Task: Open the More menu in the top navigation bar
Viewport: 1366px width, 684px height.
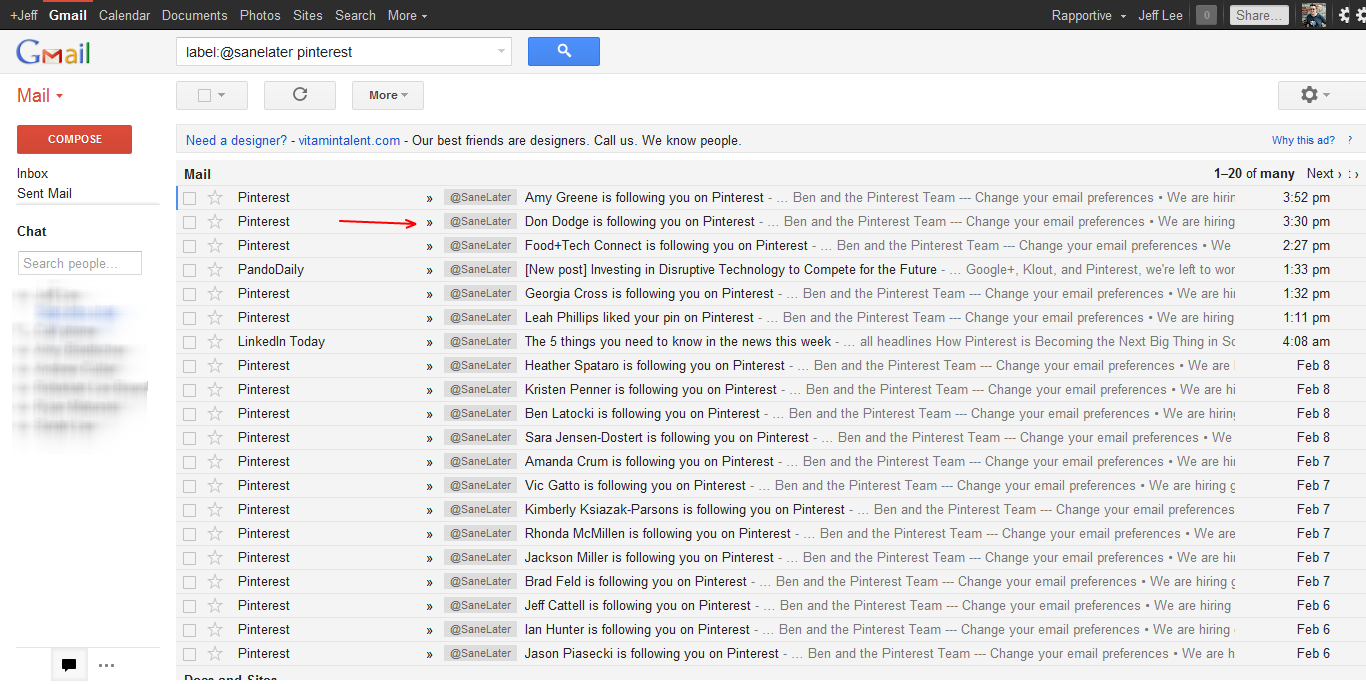Action: (x=407, y=15)
